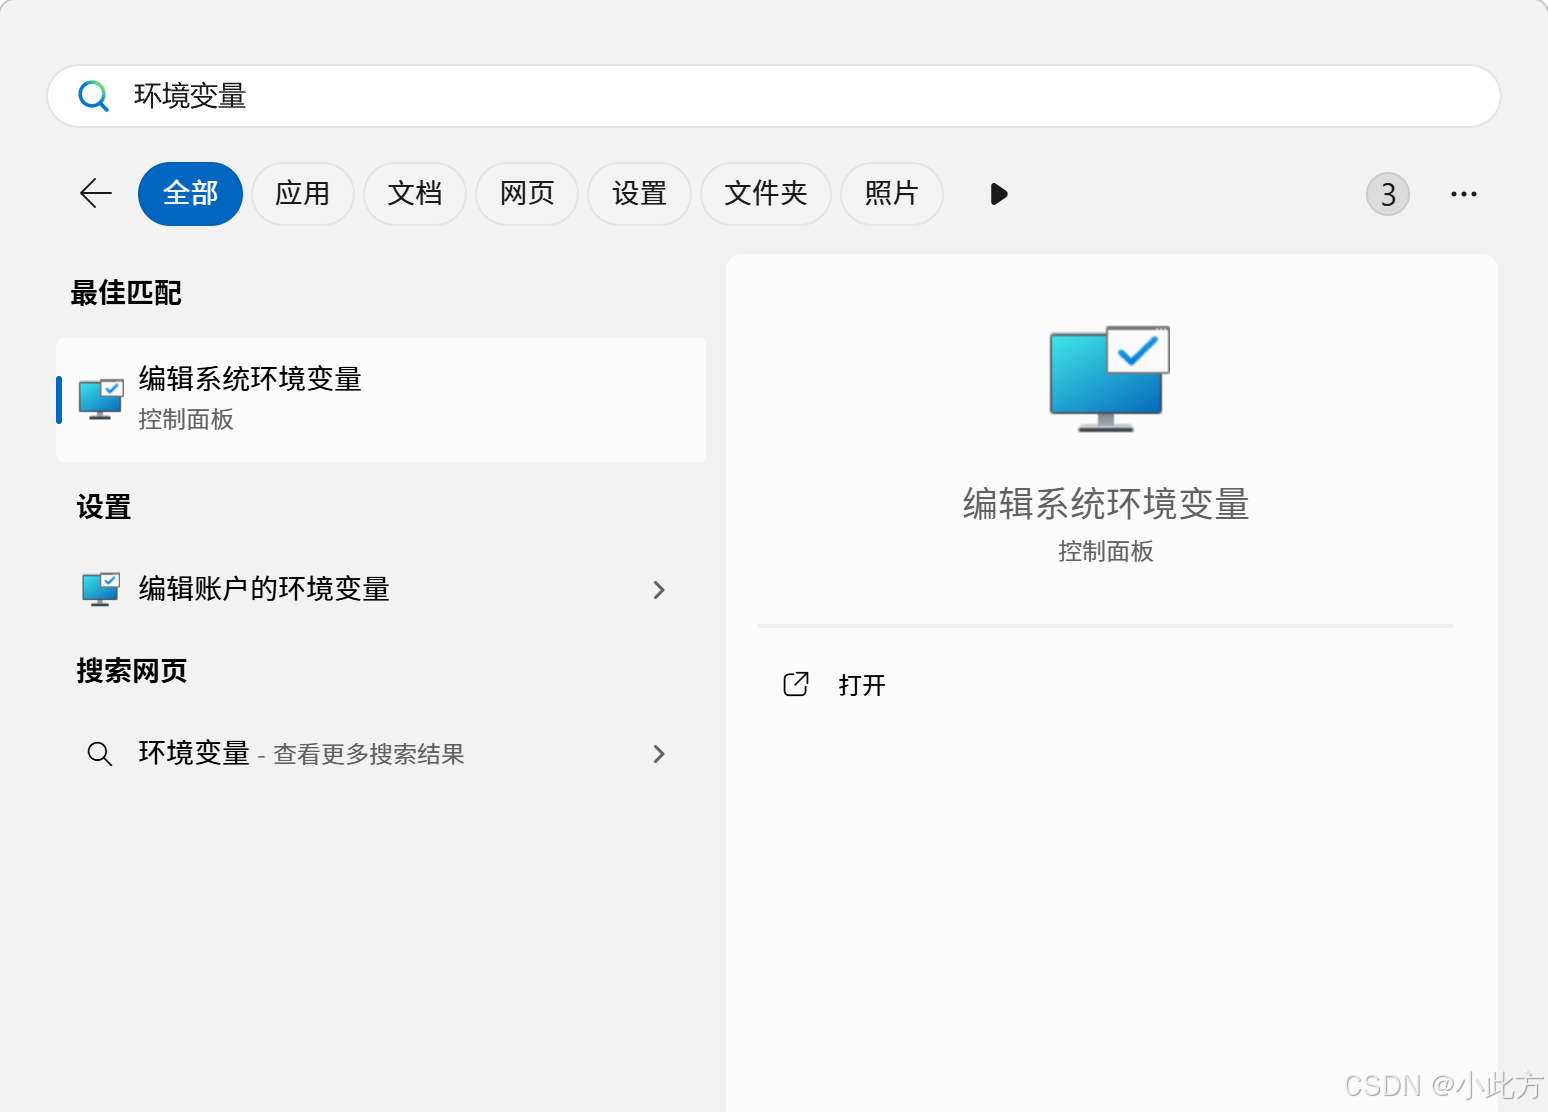The image size is (1548, 1112).
Task: Click the open-external icon next to 打开
Action: pyautogui.click(x=796, y=684)
